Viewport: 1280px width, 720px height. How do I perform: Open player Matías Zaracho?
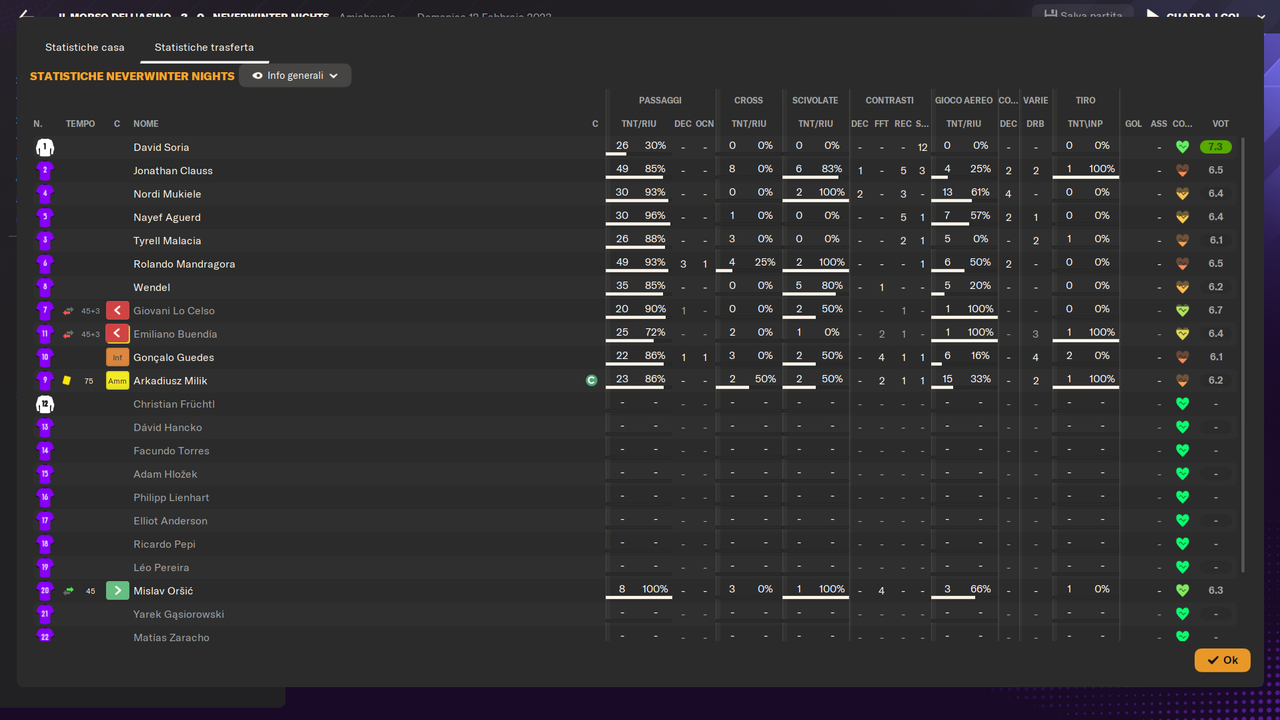172,637
